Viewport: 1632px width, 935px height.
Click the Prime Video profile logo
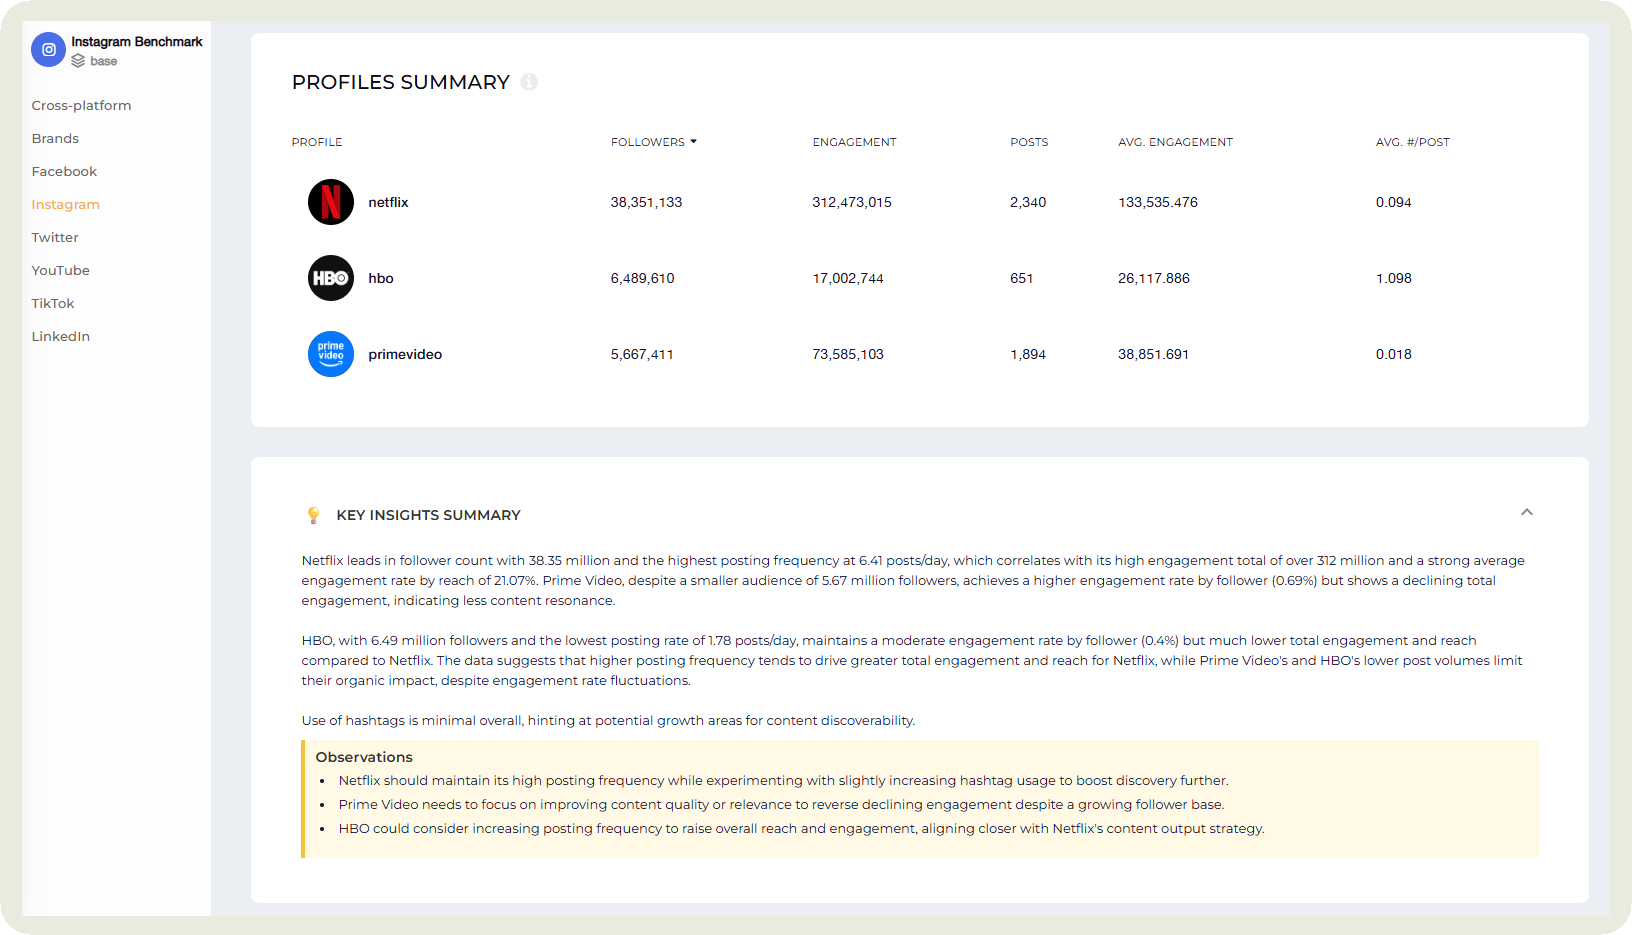(330, 354)
